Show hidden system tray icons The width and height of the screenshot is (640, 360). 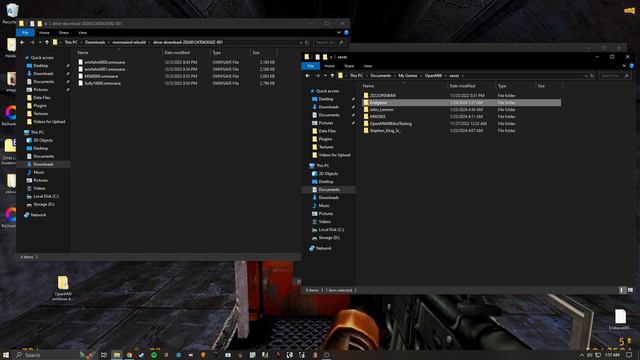coord(582,355)
